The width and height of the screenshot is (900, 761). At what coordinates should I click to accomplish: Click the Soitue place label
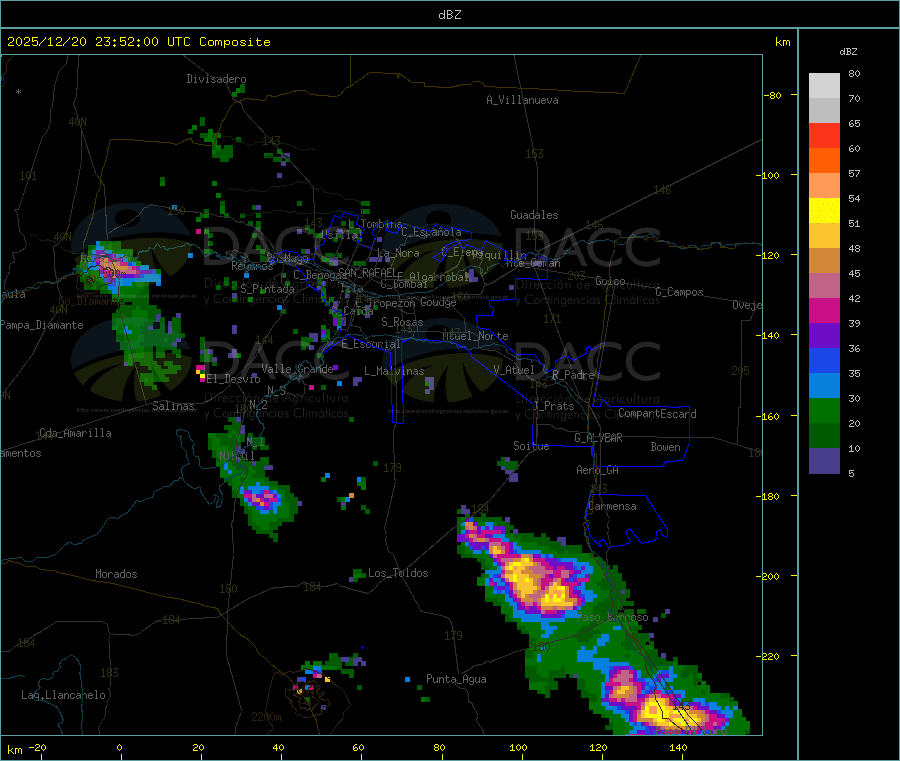[531, 446]
